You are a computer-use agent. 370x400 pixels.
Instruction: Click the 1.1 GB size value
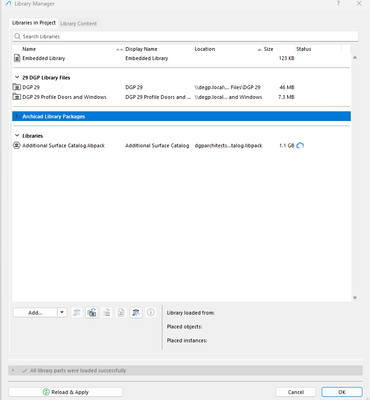point(287,145)
